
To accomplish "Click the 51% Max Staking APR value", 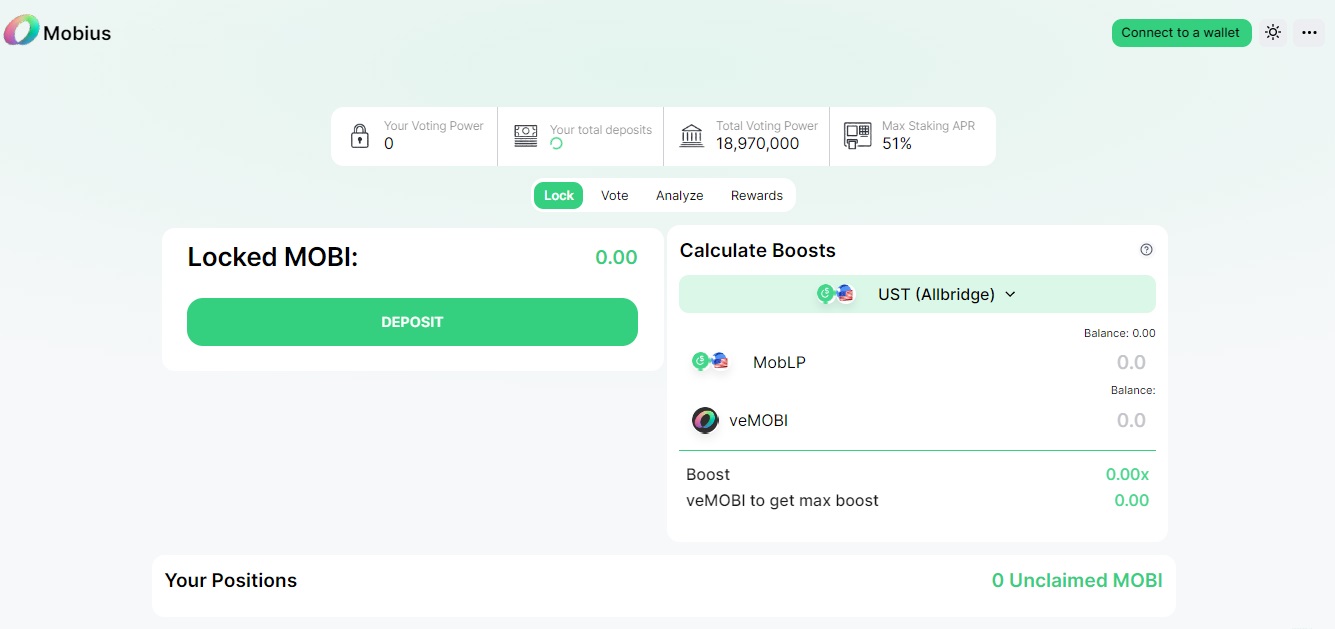I will [x=897, y=144].
